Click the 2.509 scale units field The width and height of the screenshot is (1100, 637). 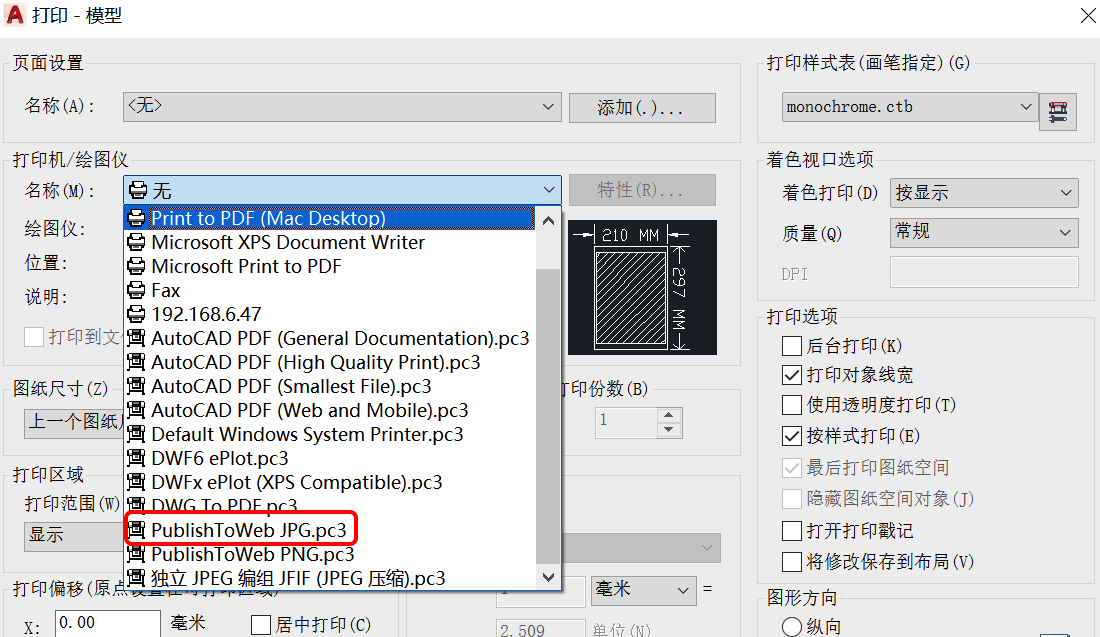point(541,629)
